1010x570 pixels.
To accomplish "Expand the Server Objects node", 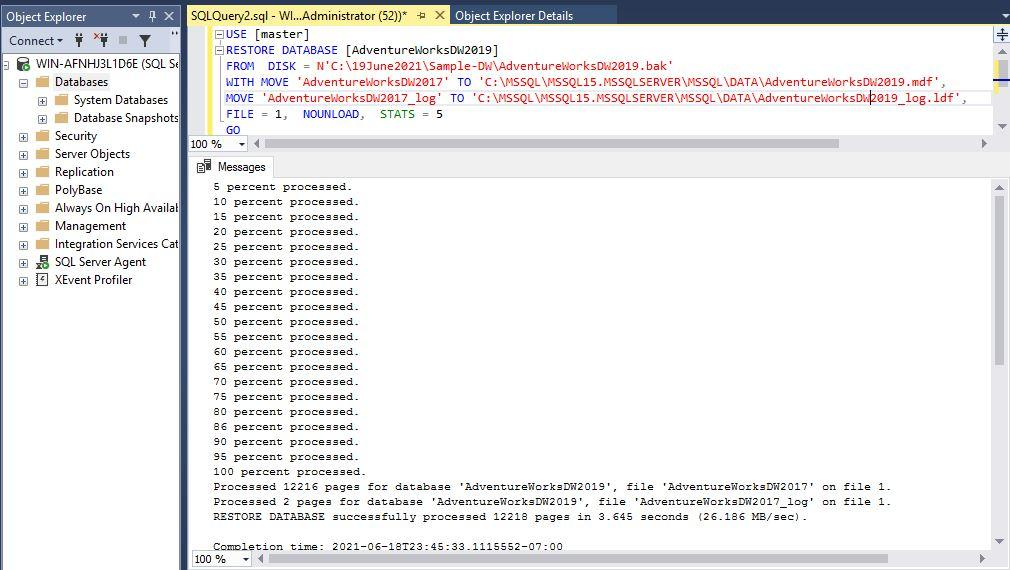I will tap(24, 155).
